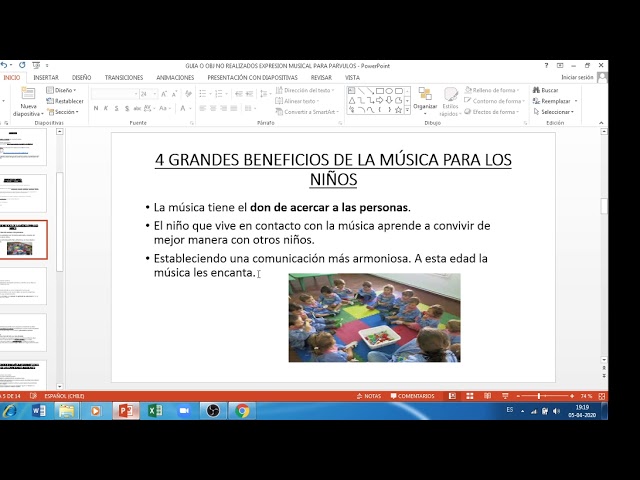
Task: Select the star shape in shapes gallery
Action: pos(398,109)
